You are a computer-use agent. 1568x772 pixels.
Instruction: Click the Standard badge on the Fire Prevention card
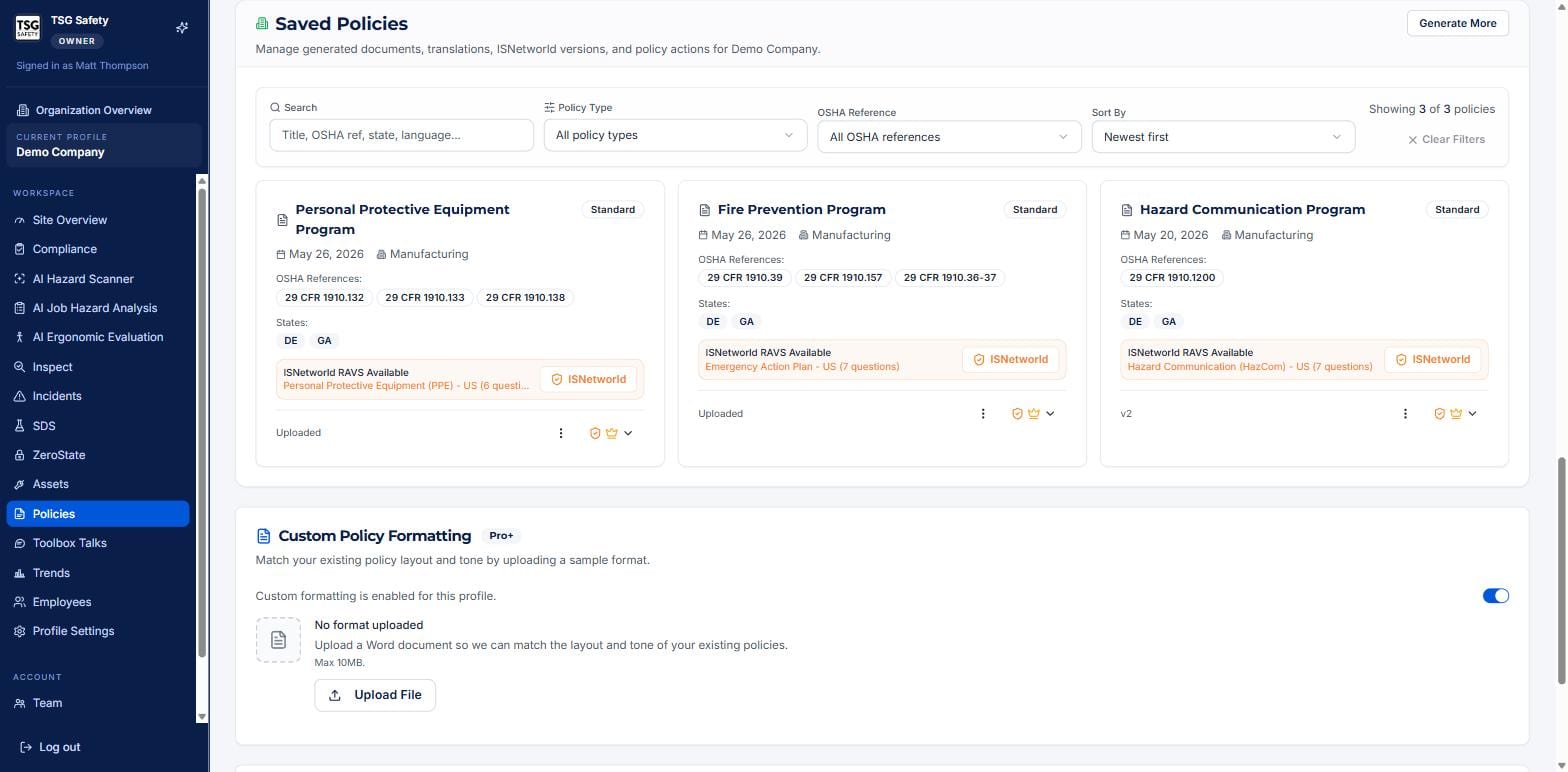click(x=1035, y=210)
